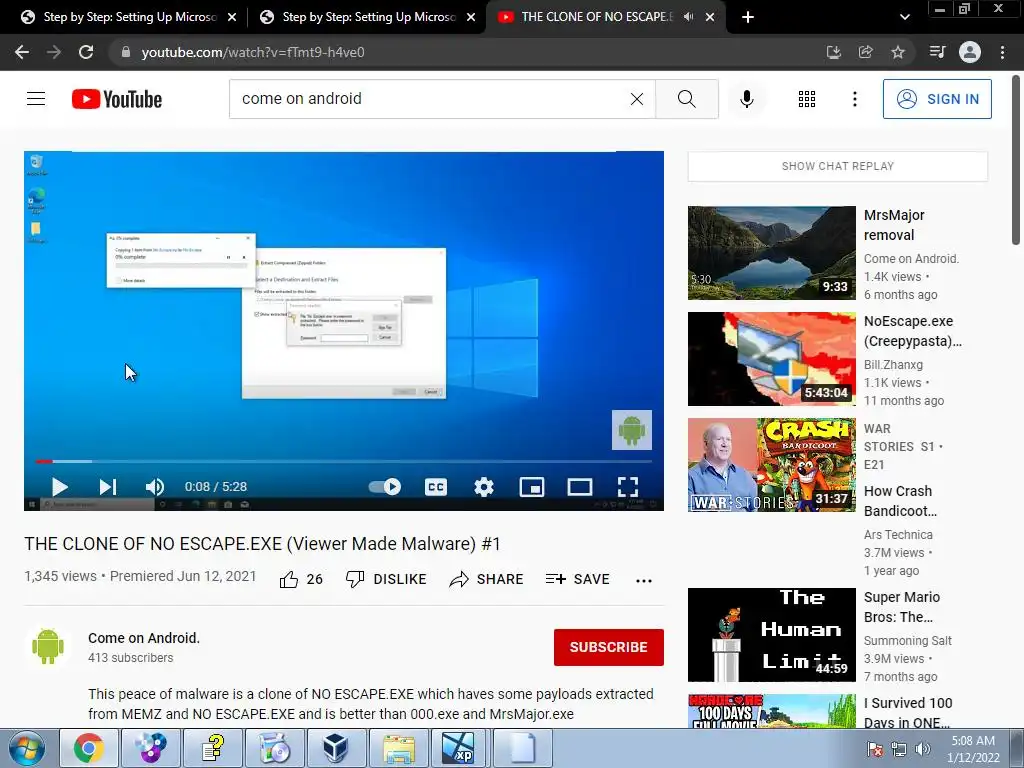This screenshot has width=1024, height=768.
Task: Bookmark this page with the star
Action: 898,52
